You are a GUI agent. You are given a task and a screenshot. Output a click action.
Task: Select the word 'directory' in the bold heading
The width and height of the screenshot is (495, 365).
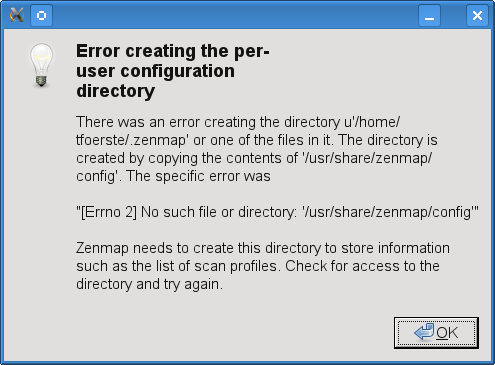pyautogui.click(x=116, y=91)
